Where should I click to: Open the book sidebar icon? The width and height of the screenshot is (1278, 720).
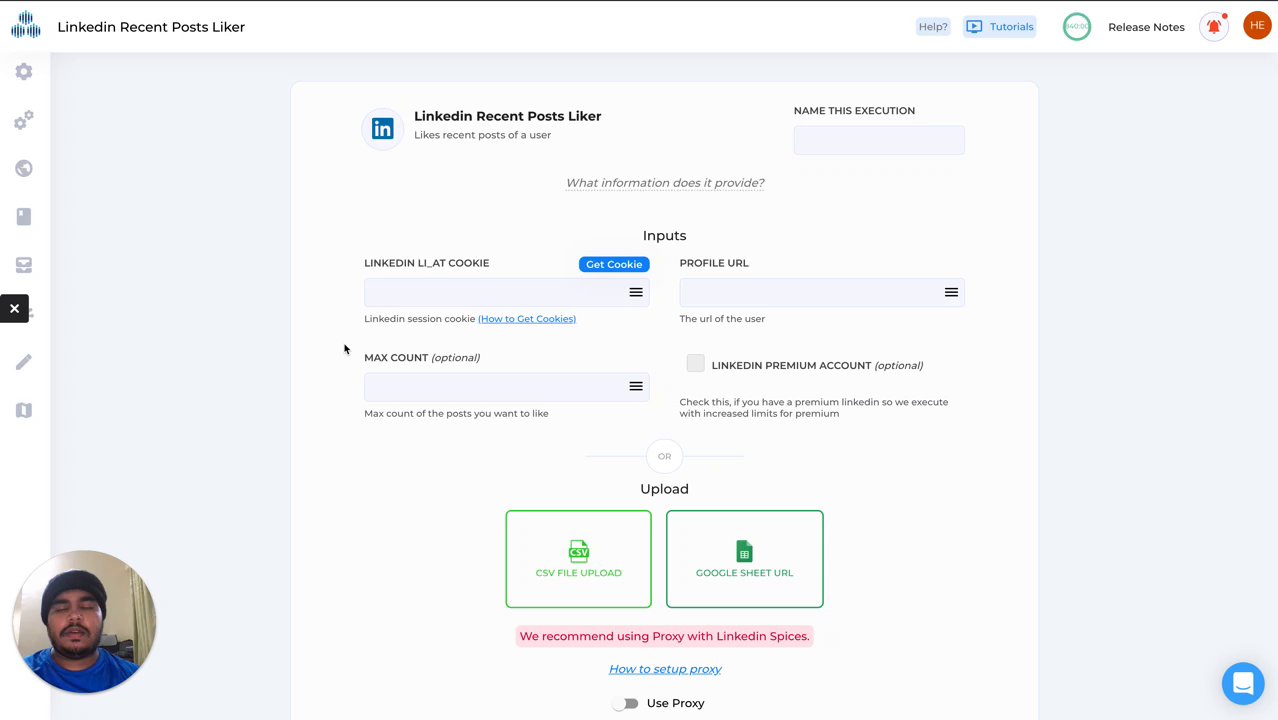pos(24,216)
